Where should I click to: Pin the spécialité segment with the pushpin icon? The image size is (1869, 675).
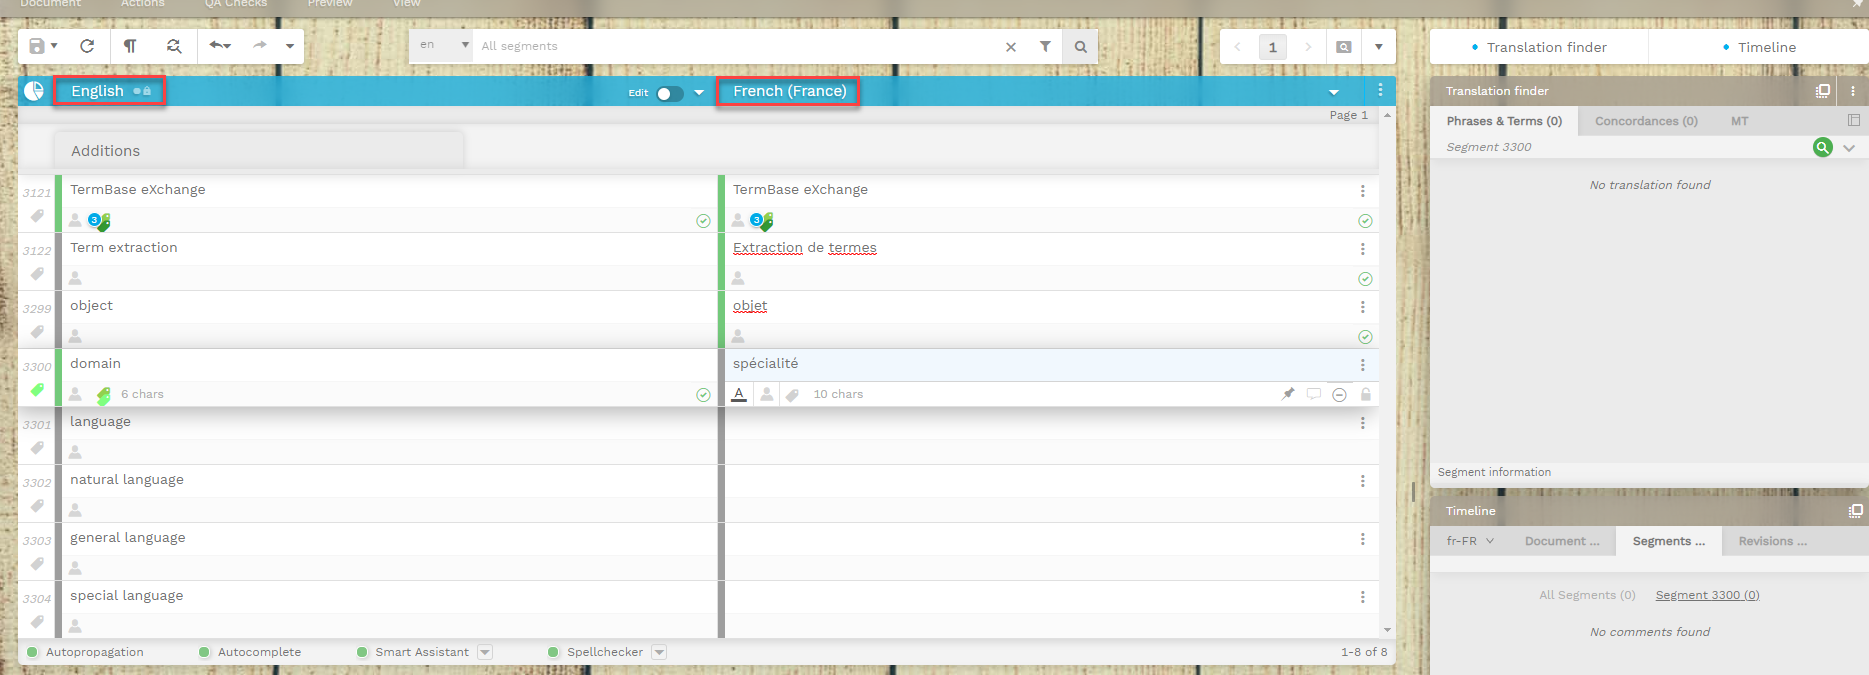1288,394
